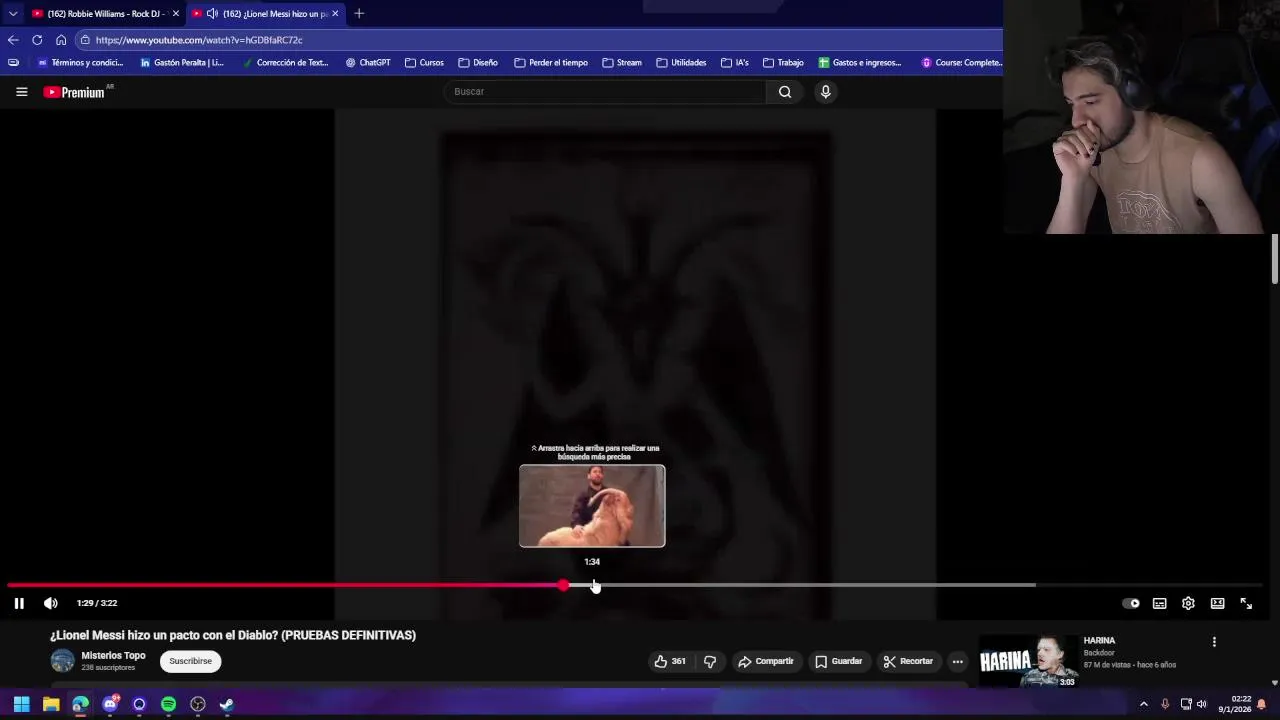This screenshot has height=720, width=1280.
Task: Mute the video volume
Action: (51, 603)
